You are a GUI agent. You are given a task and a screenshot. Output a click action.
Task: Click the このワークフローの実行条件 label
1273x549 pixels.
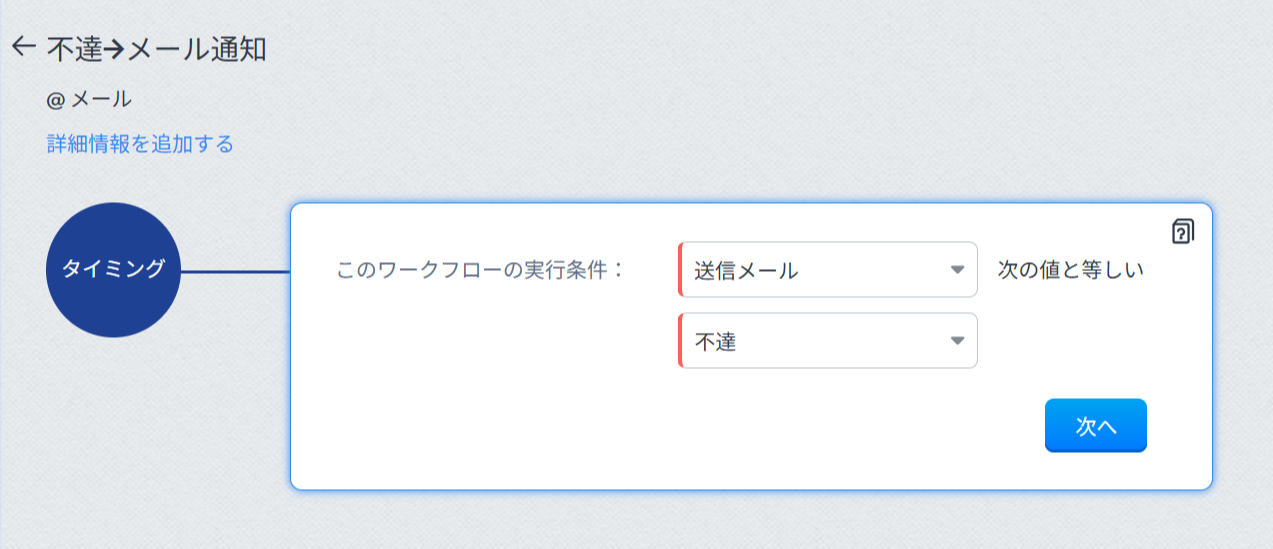[x=480, y=270]
